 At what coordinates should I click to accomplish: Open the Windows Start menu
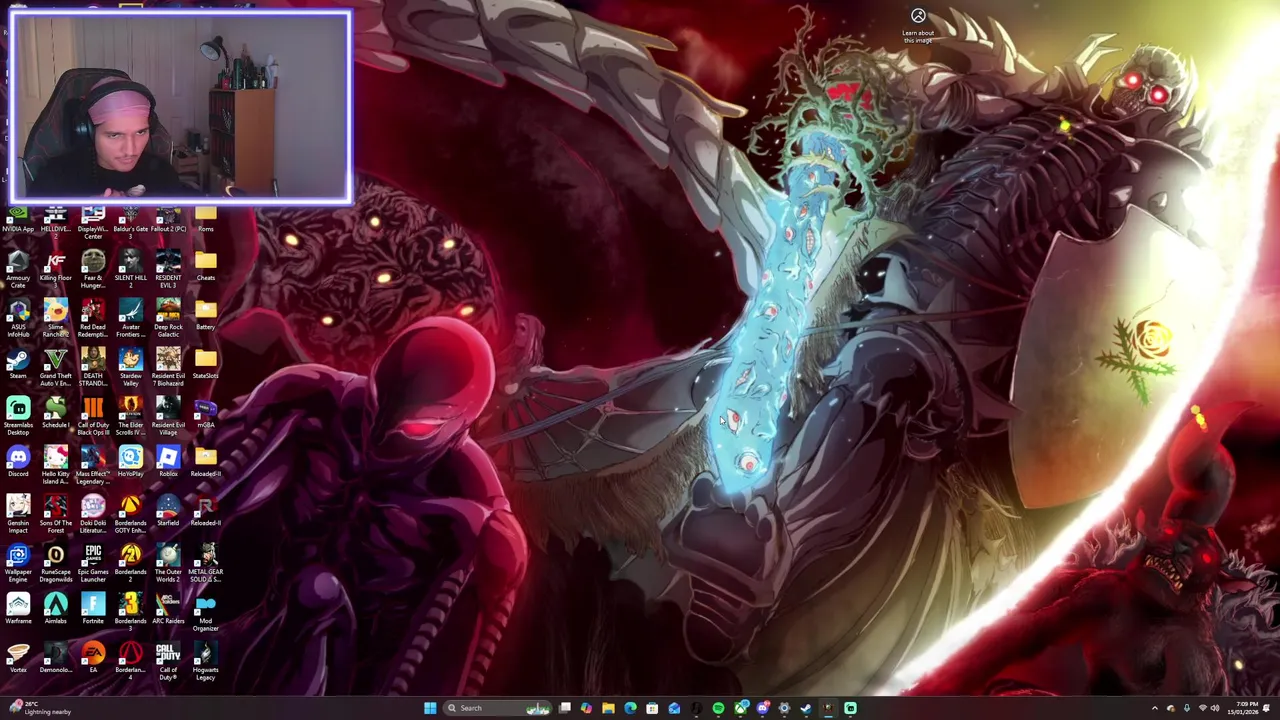click(430, 708)
